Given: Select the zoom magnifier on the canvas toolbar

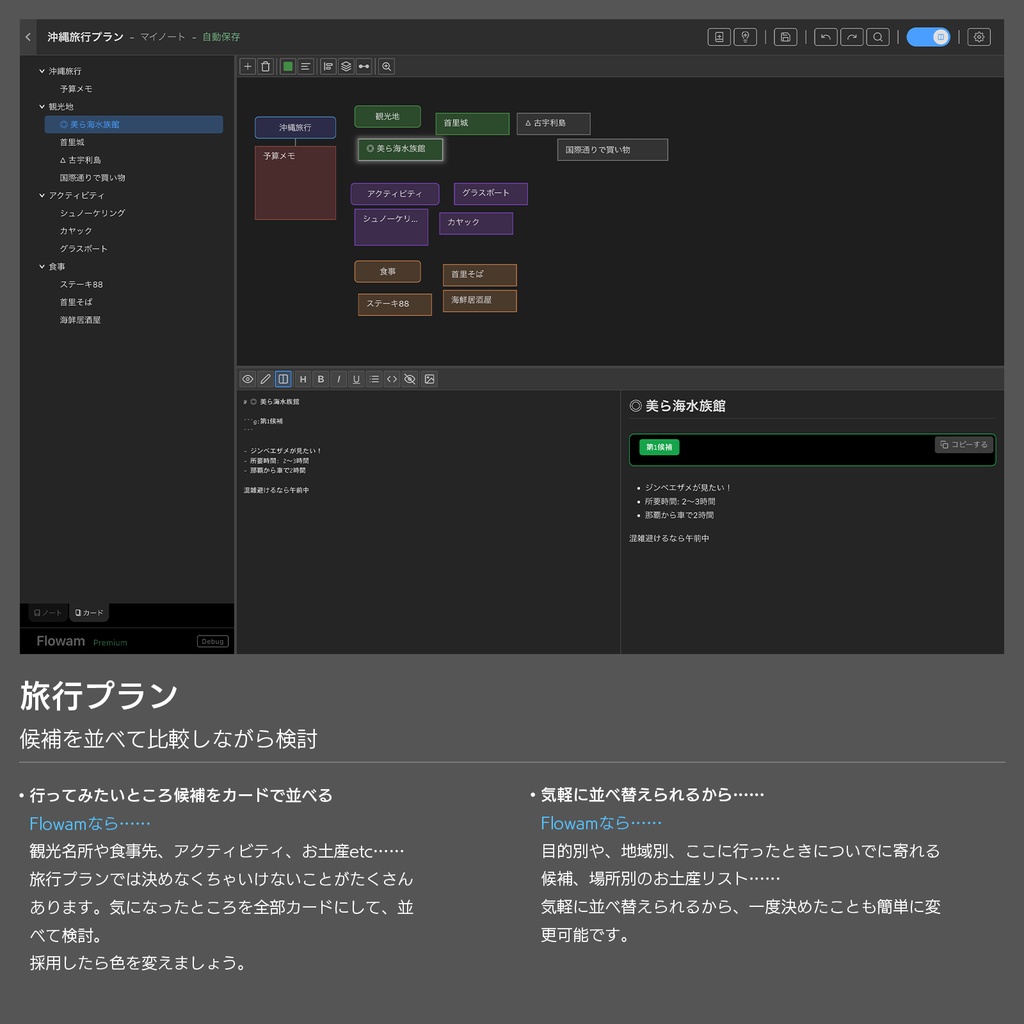Looking at the screenshot, I should [386, 66].
